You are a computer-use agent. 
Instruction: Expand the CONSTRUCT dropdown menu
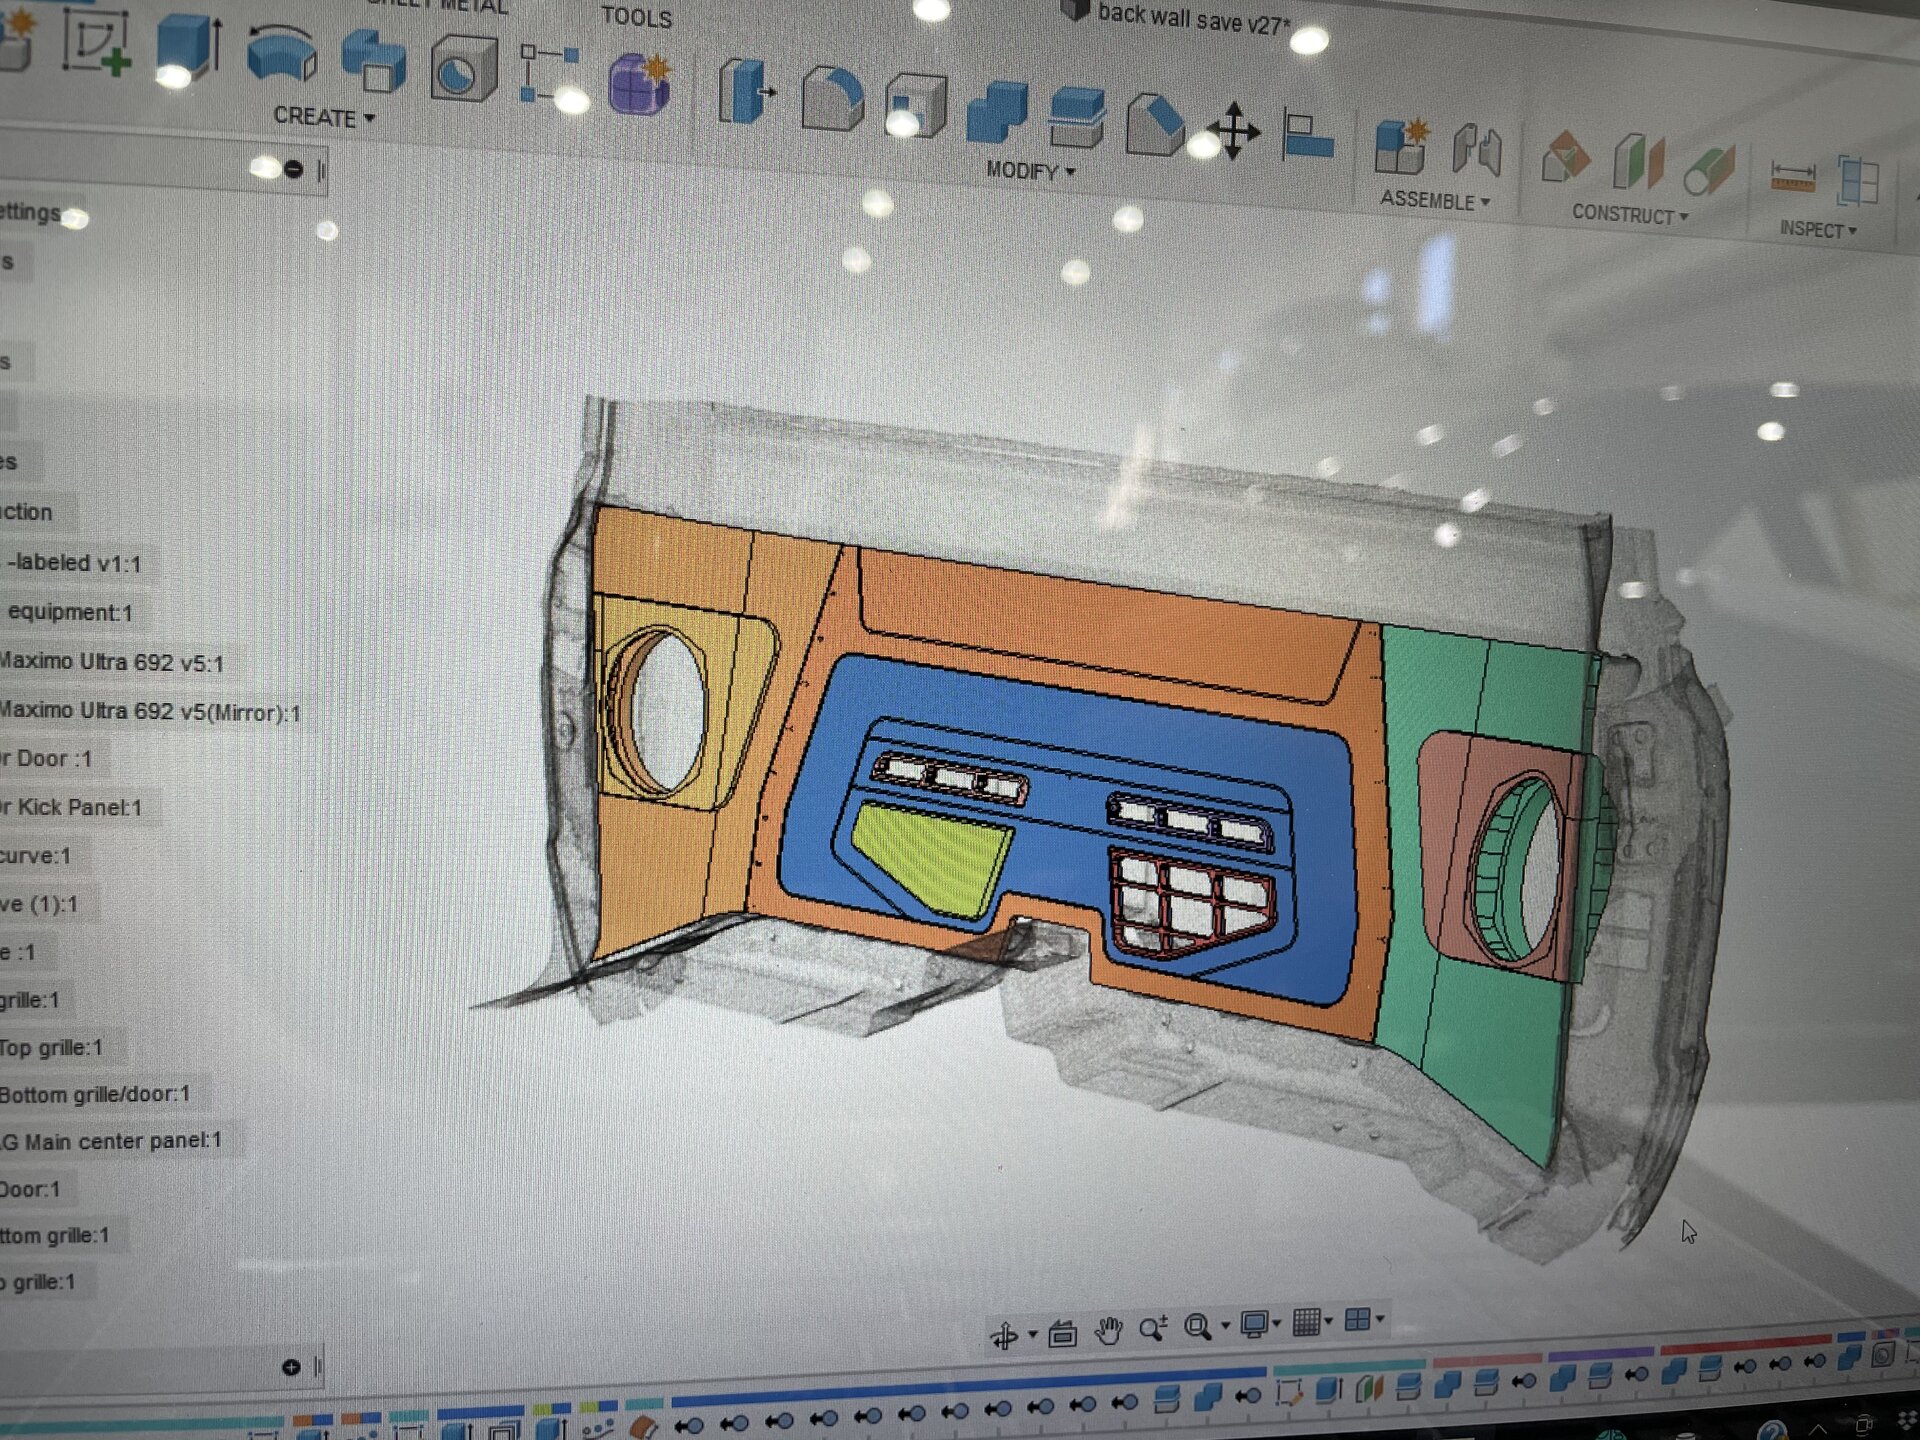point(1629,215)
